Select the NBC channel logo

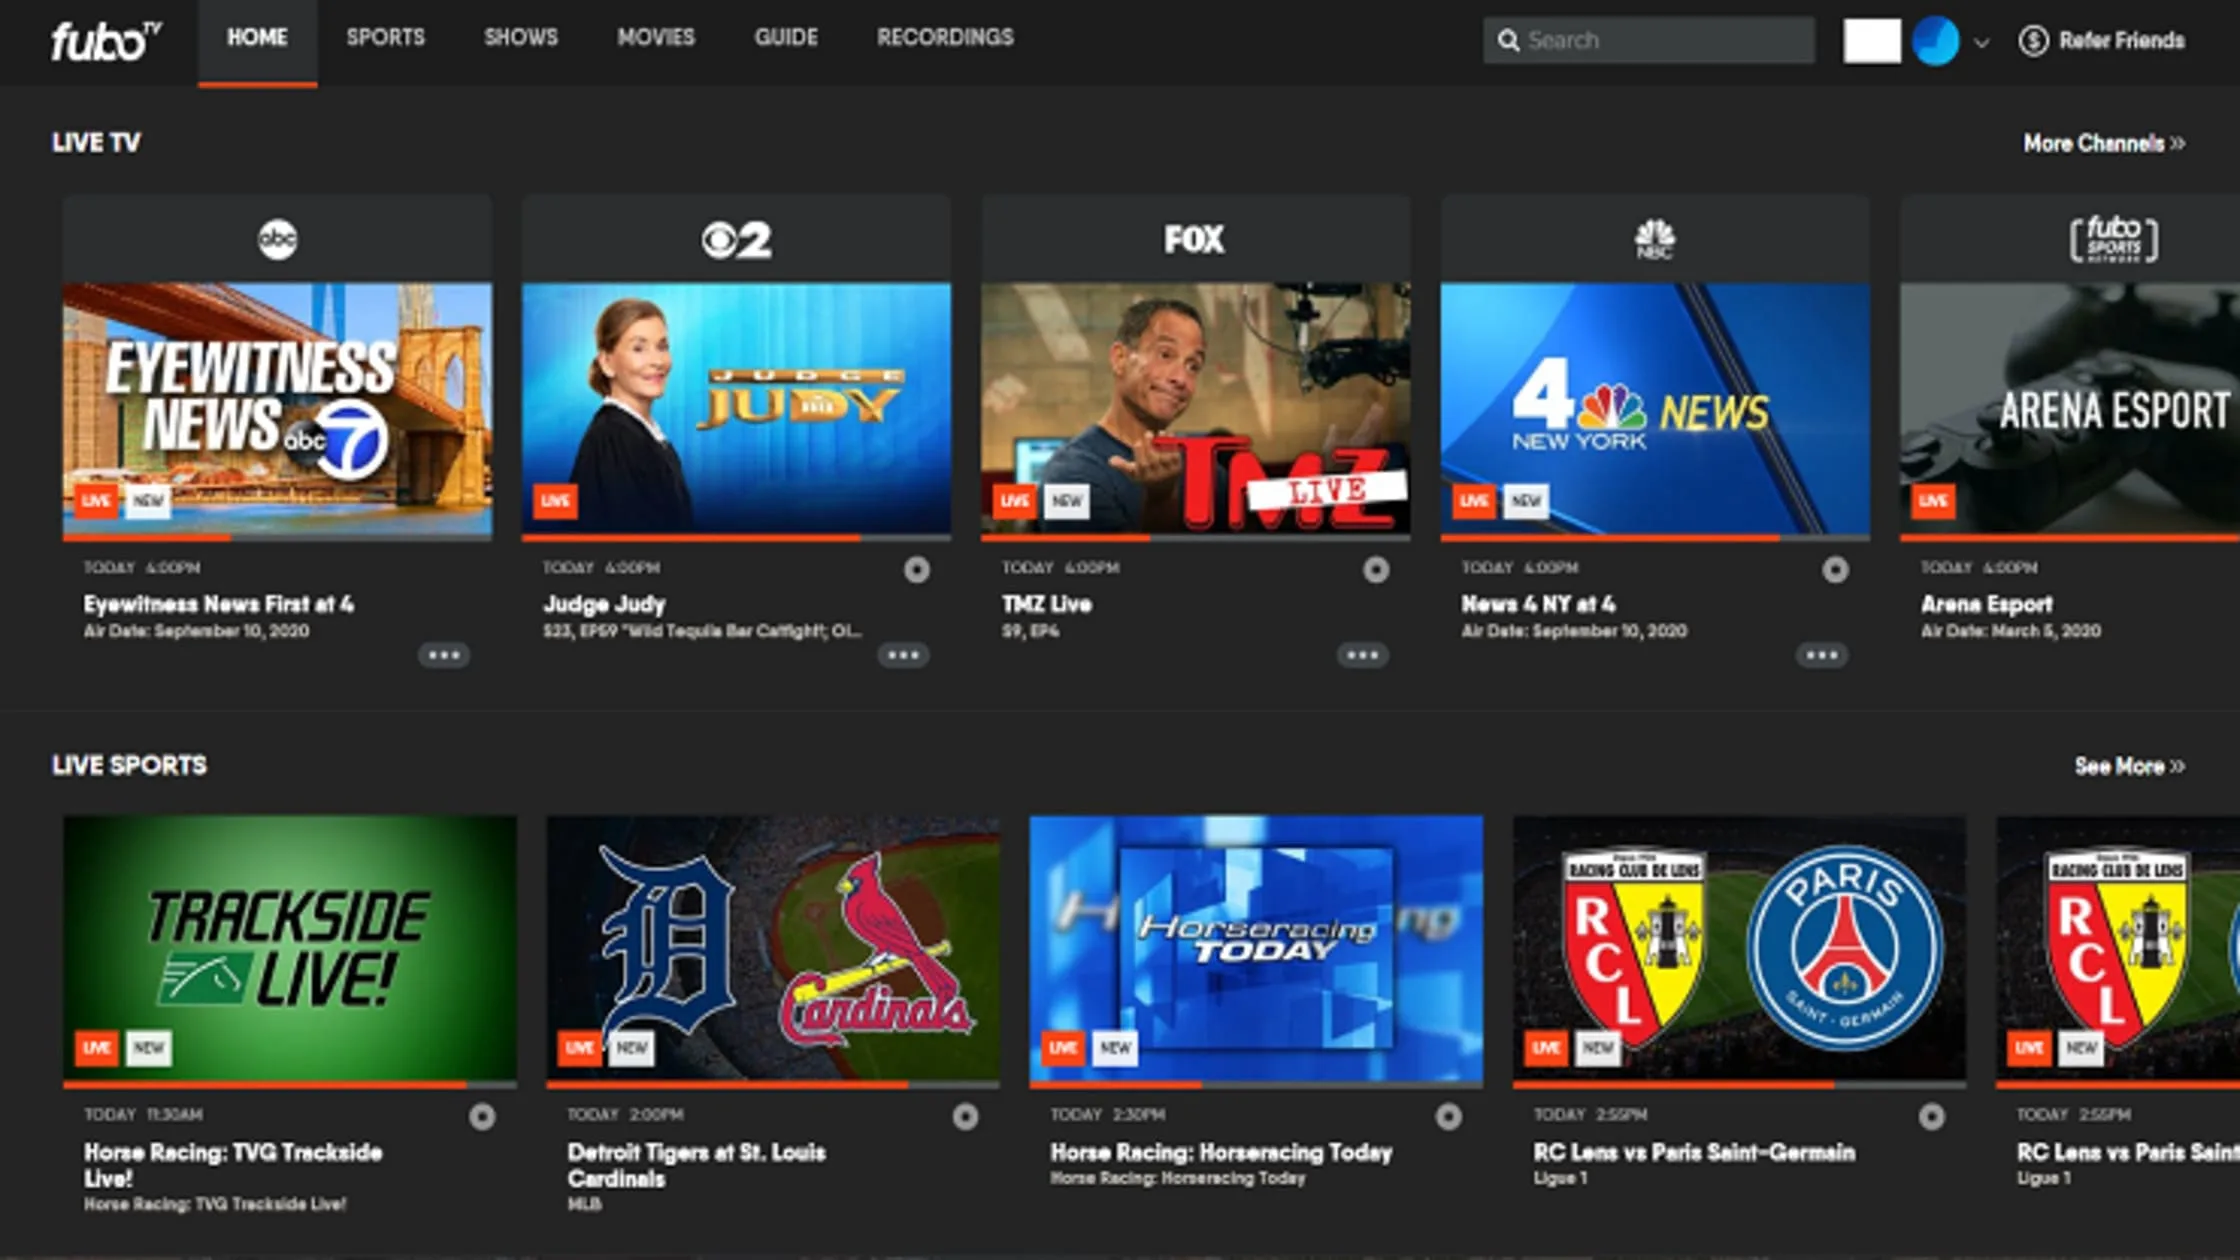[x=1652, y=236]
